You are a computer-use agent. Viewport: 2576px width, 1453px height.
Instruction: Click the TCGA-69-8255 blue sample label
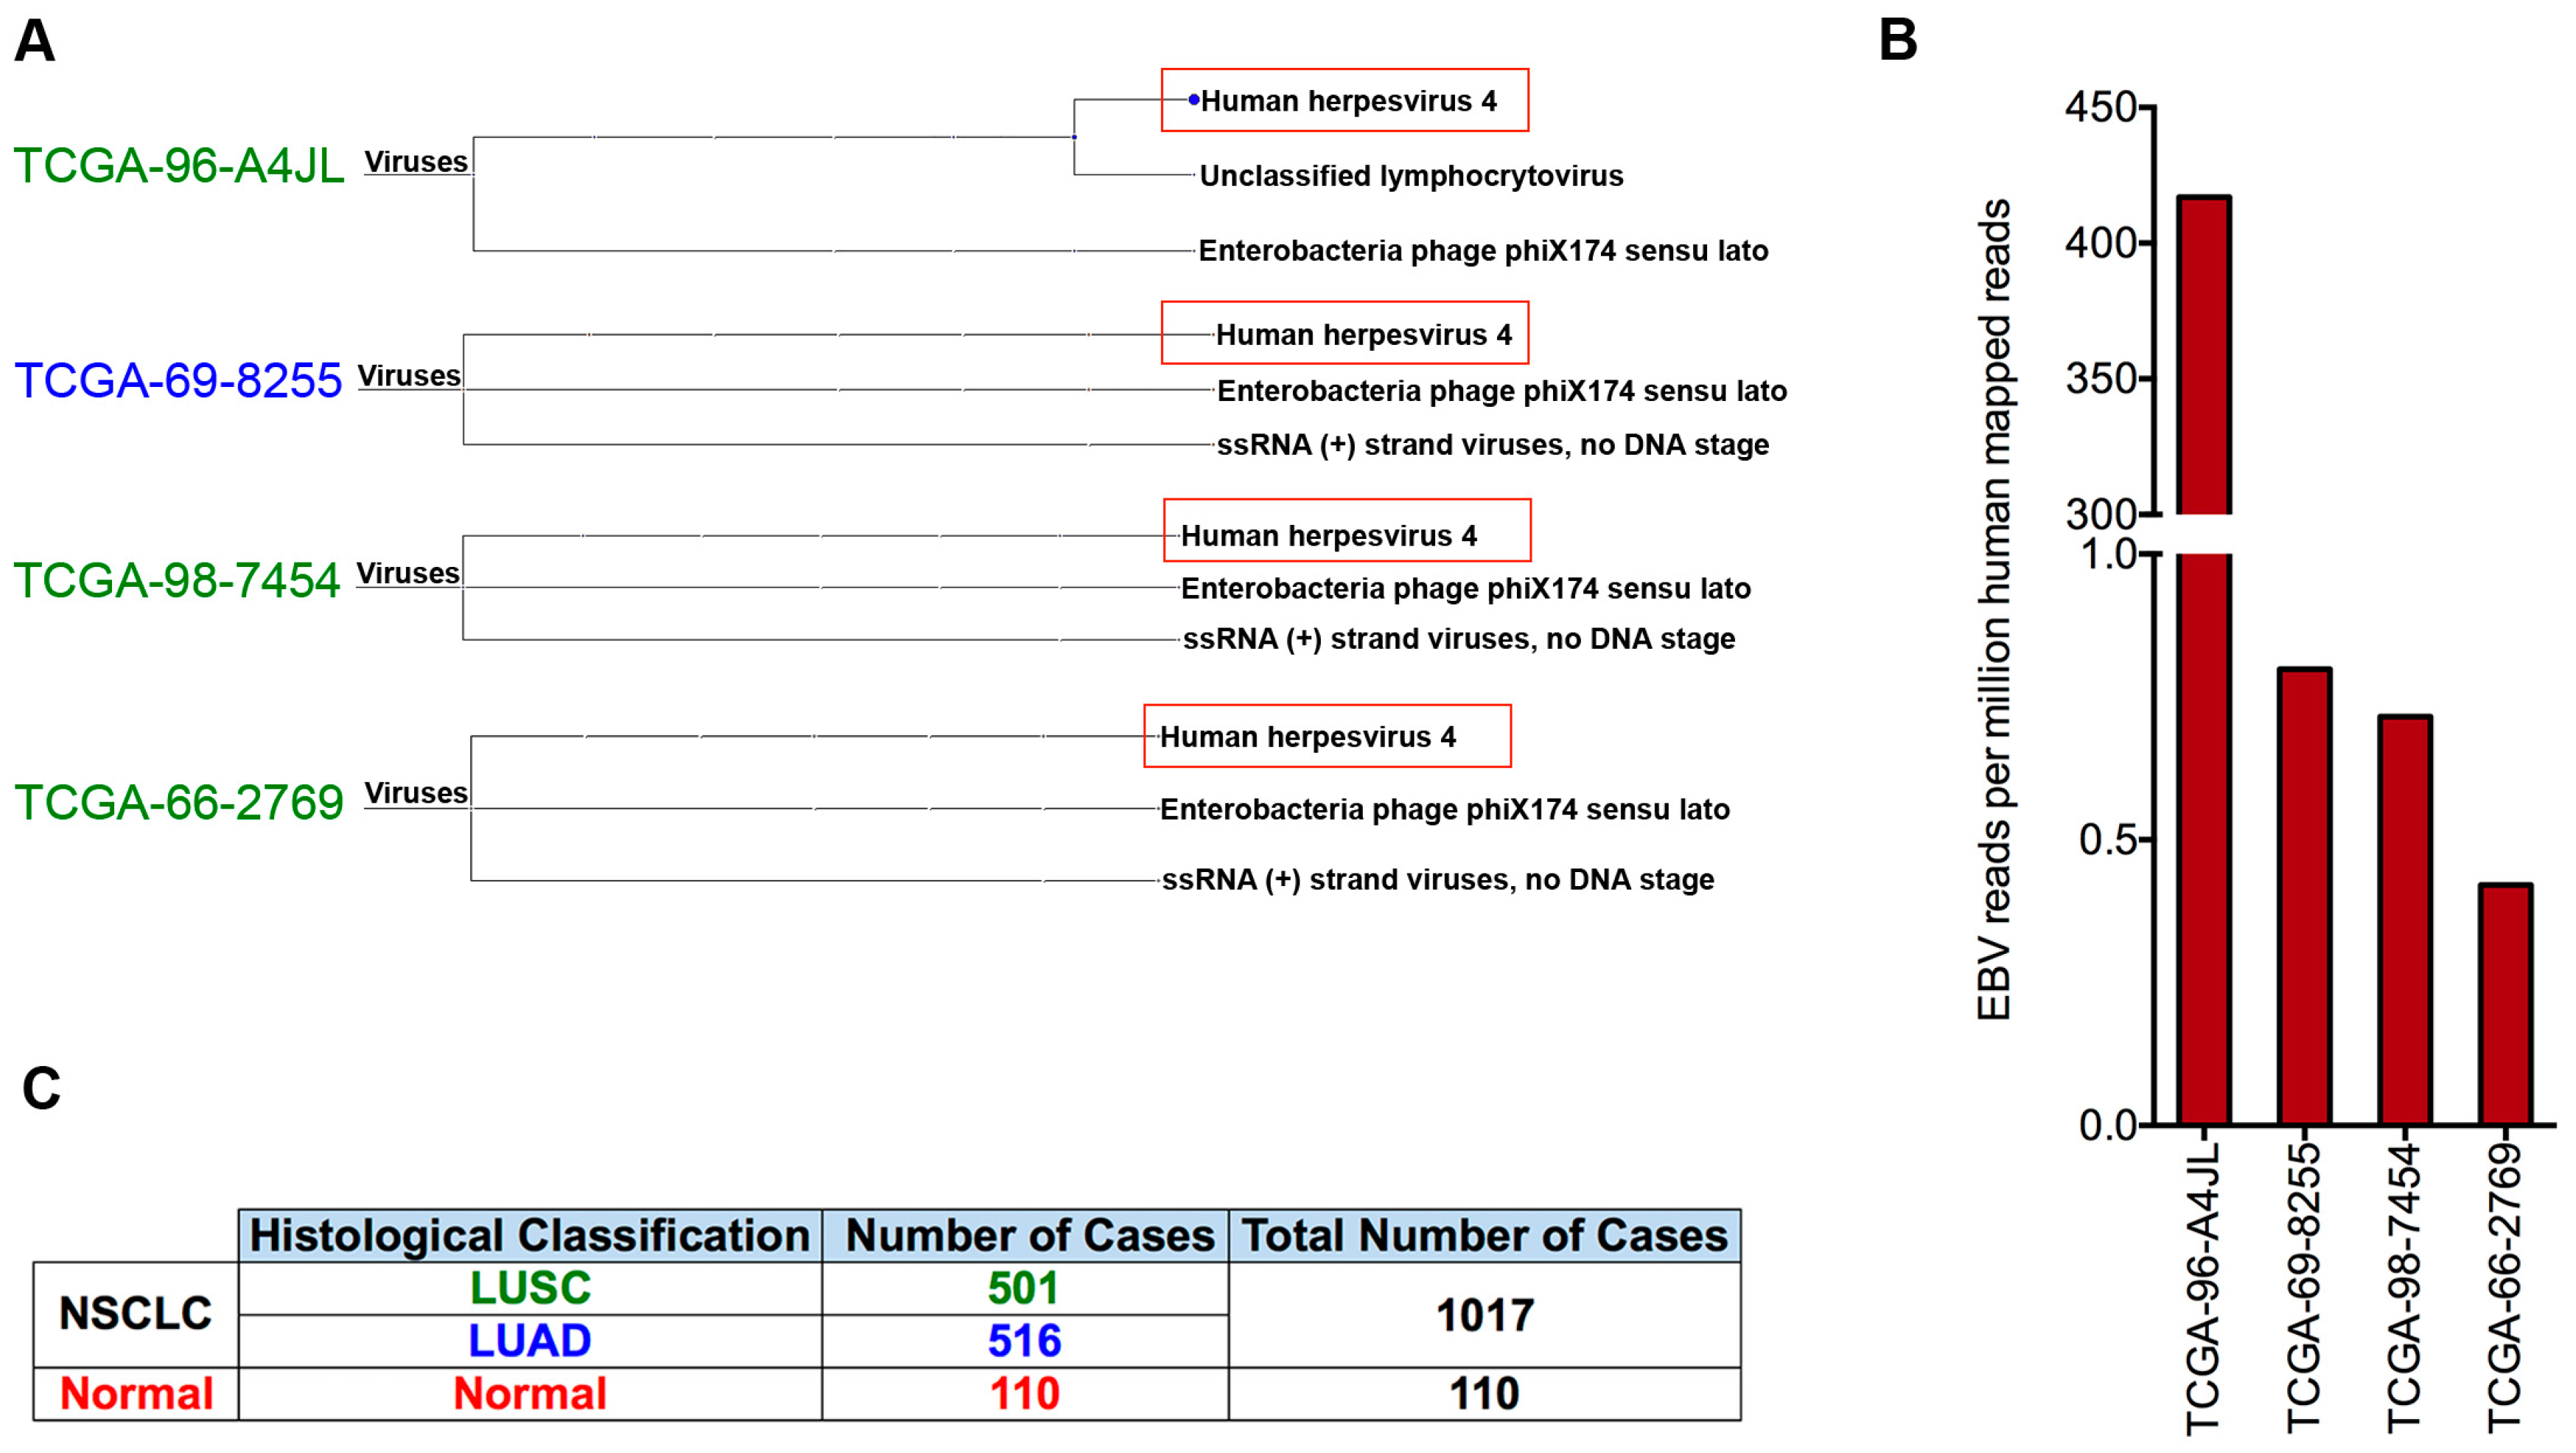tap(178, 381)
